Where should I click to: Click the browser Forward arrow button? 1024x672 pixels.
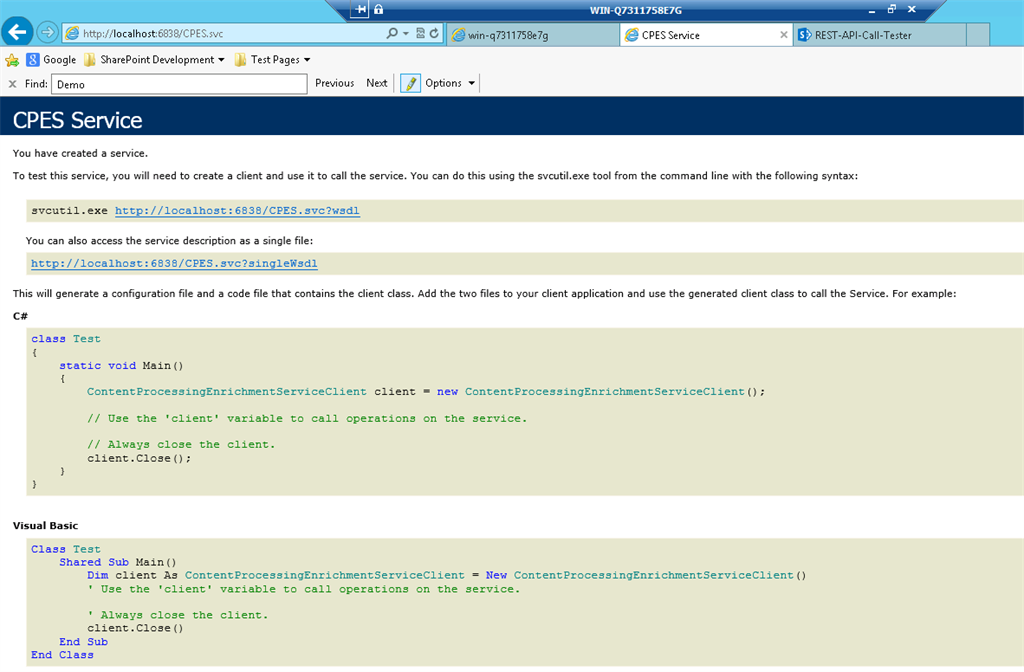tap(47, 32)
